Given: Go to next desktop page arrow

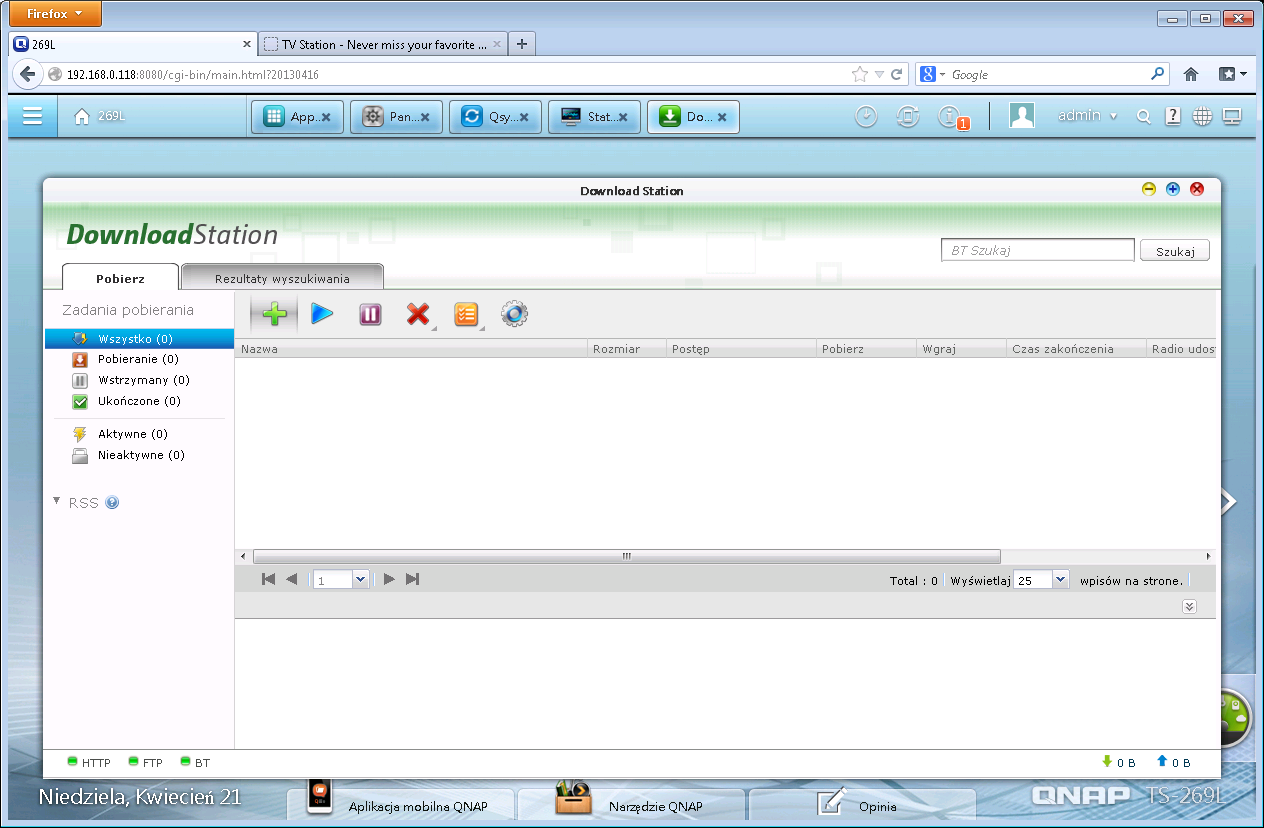Looking at the screenshot, I should click(1229, 501).
